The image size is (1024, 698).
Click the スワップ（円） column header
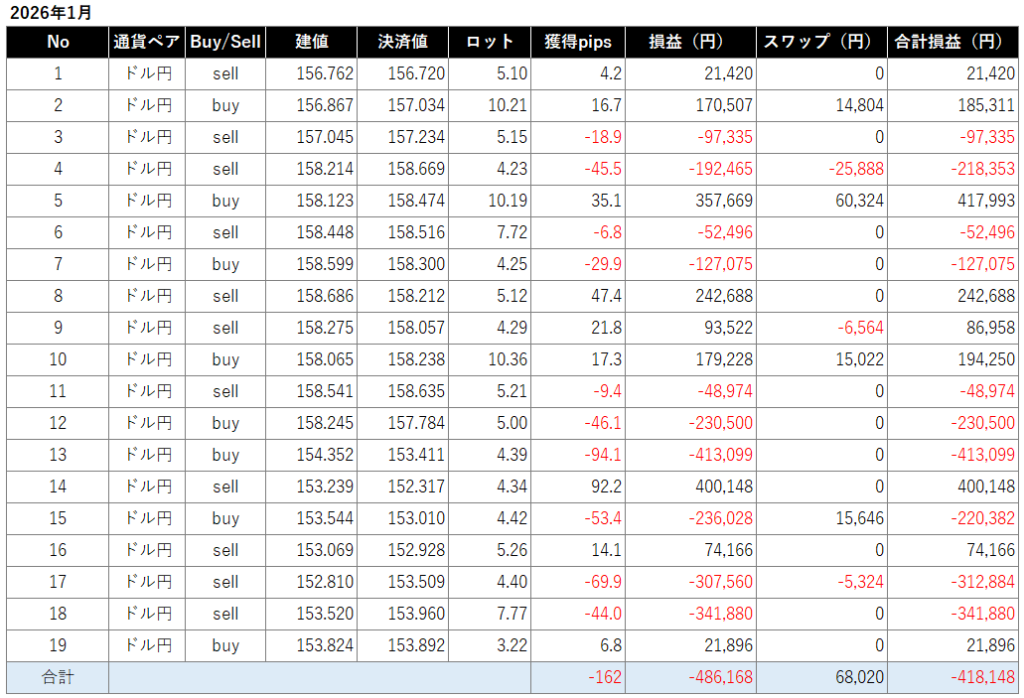click(x=821, y=42)
